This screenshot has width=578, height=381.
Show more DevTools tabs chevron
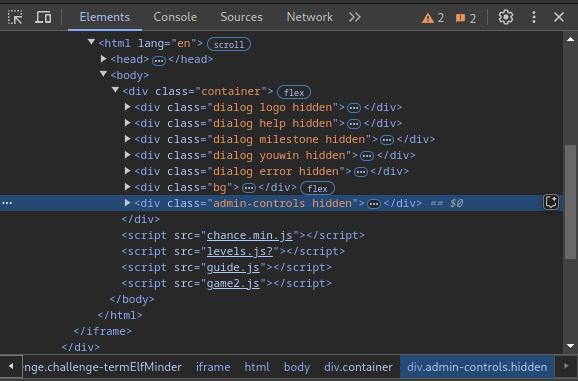pyautogui.click(x=355, y=17)
